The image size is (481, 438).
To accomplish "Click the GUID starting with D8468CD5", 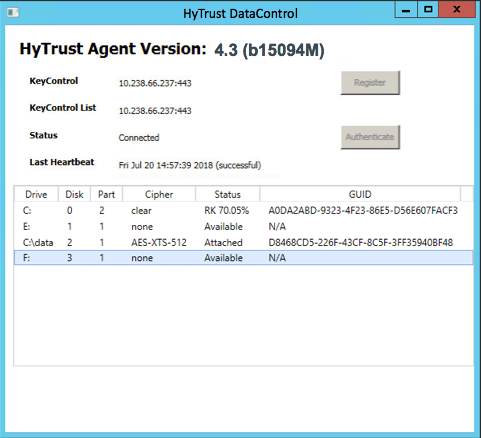I will point(361,242).
